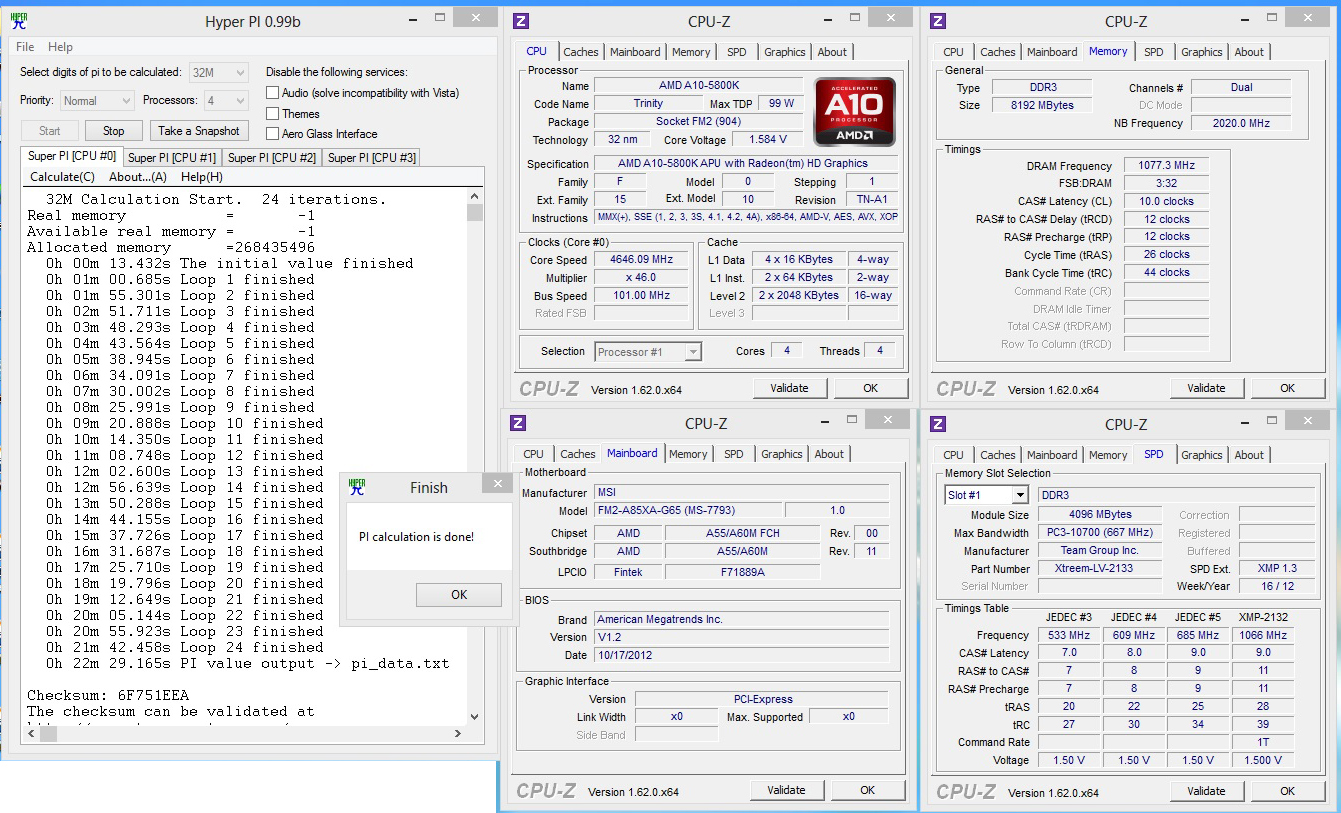Image resolution: width=1341 pixels, height=813 pixels.
Task: Open Memory tab in the Mainboard tab window
Action: click(688, 454)
